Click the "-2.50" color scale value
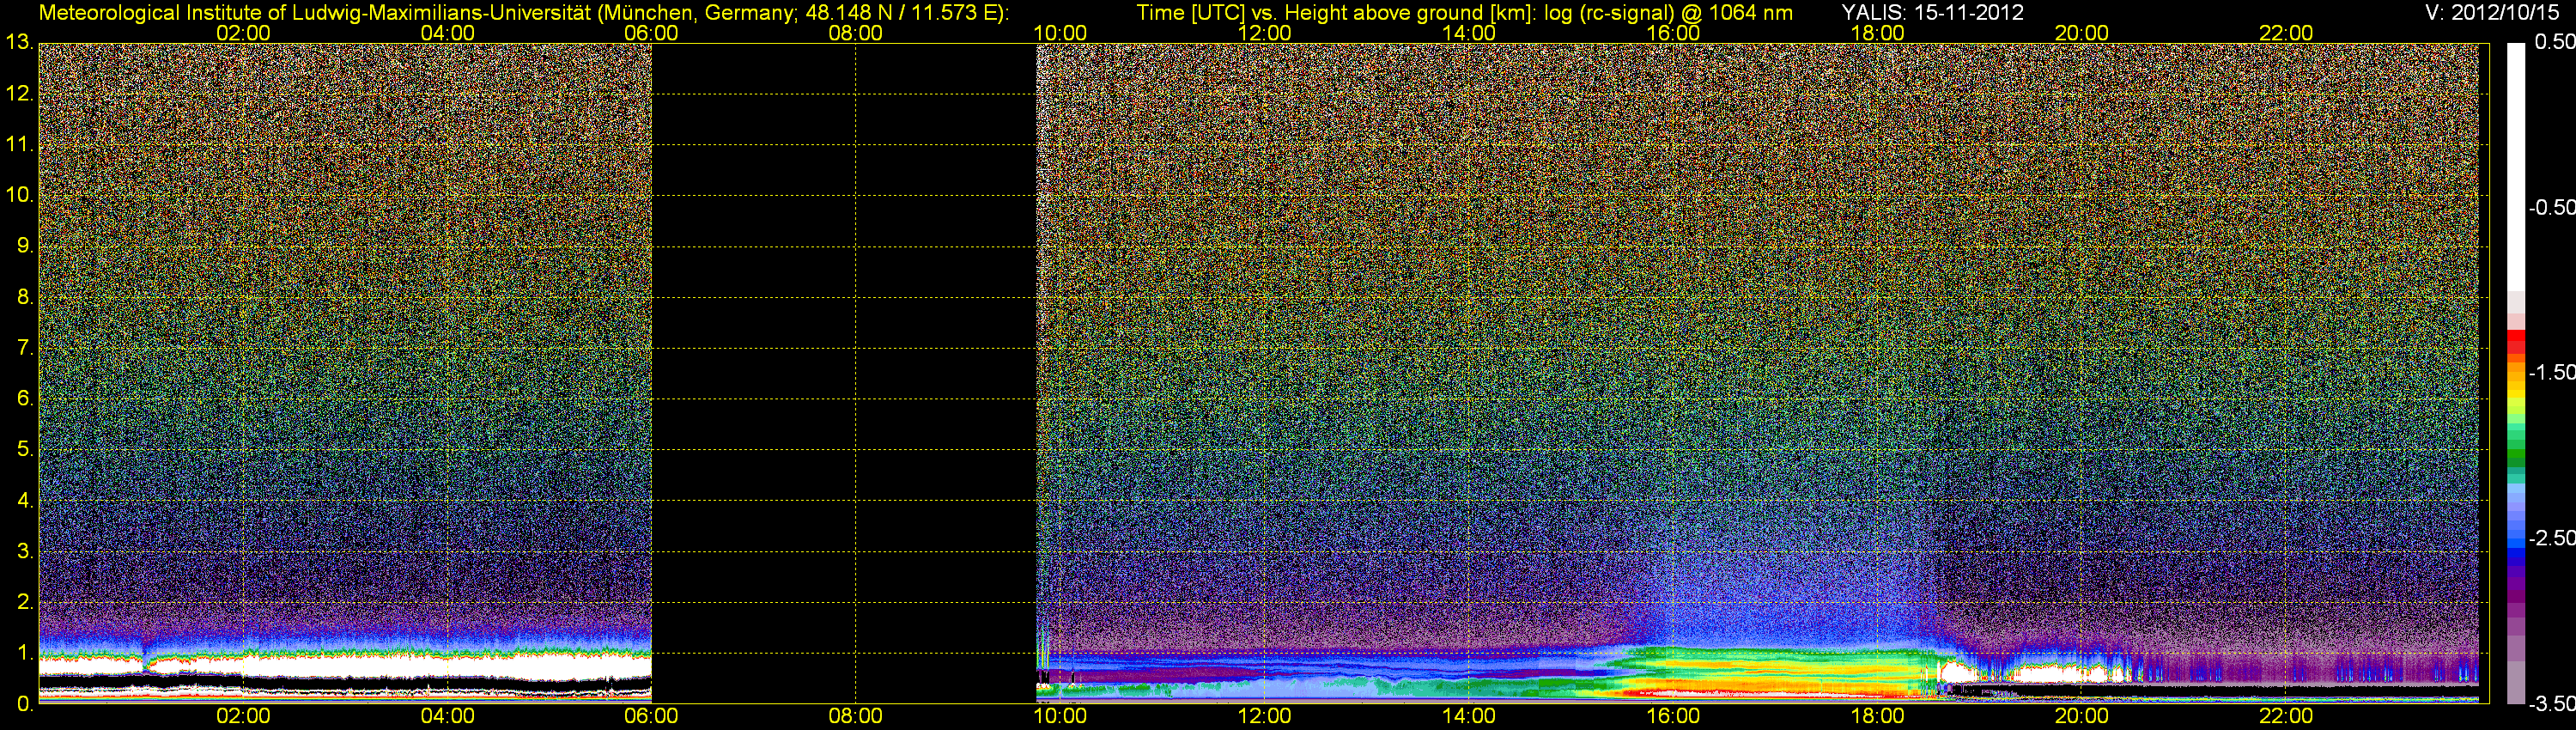This screenshot has width=2576, height=730. pyautogui.click(x=2551, y=538)
